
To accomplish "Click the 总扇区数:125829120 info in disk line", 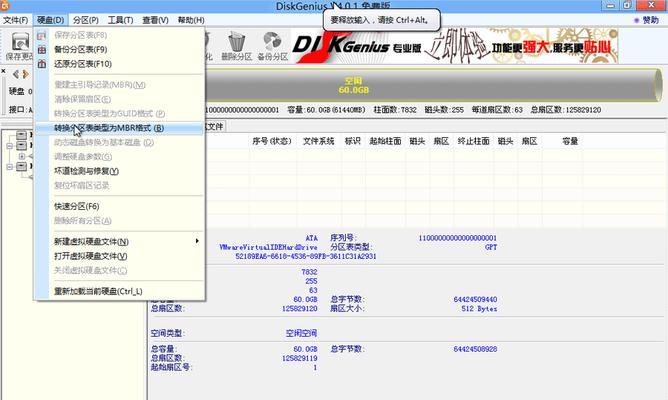I will pyautogui.click(x=565, y=110).
